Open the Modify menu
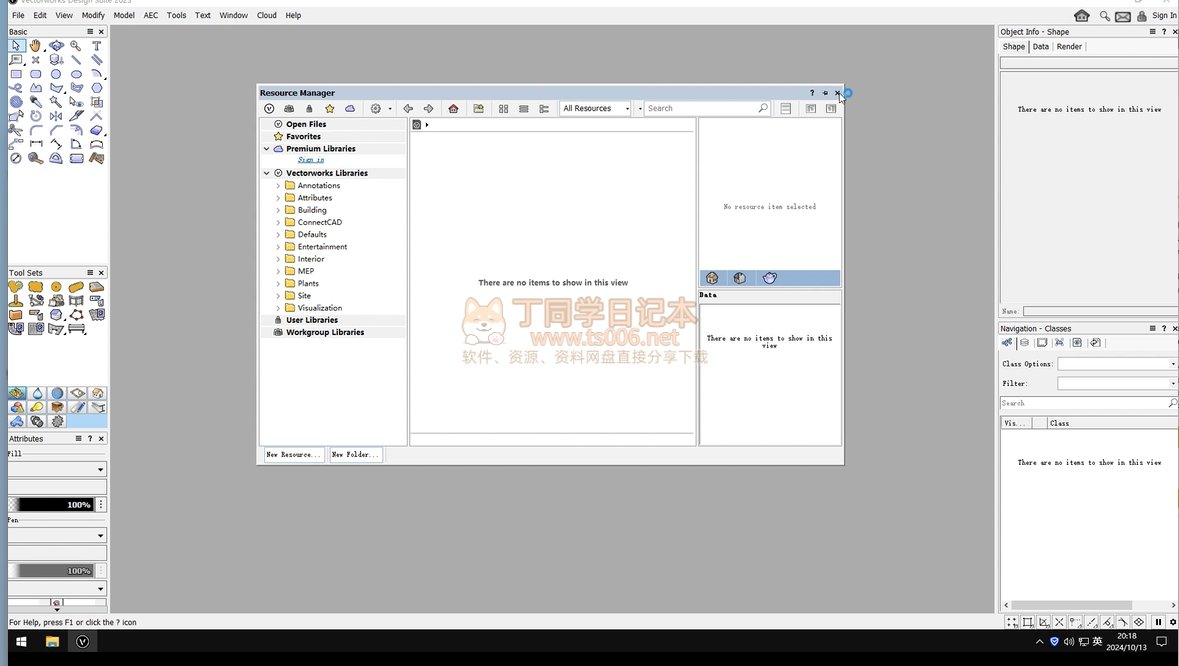This screenshot has height=666, width=1179. [x=93, y=16]
